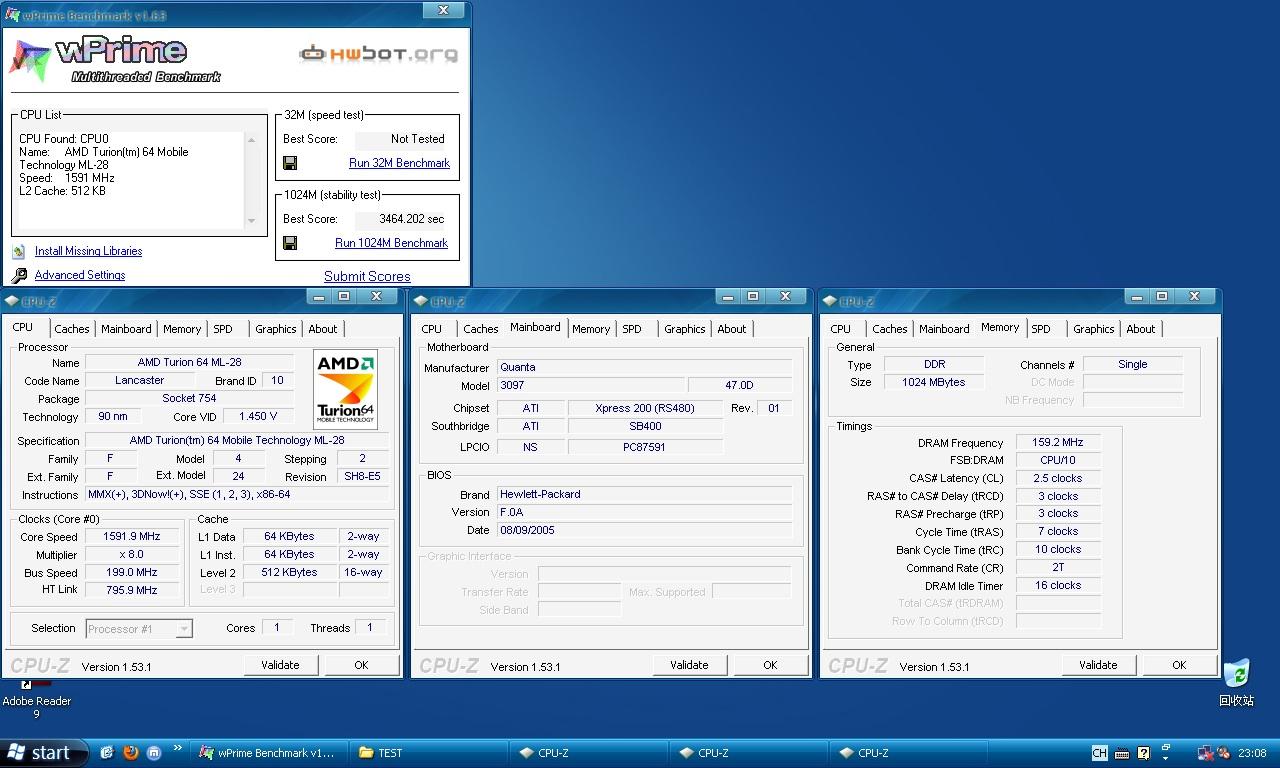Viewport: 1280px width, 768px height.
Task: Open the Install Missing Libraries link
Action: point(88,251)
